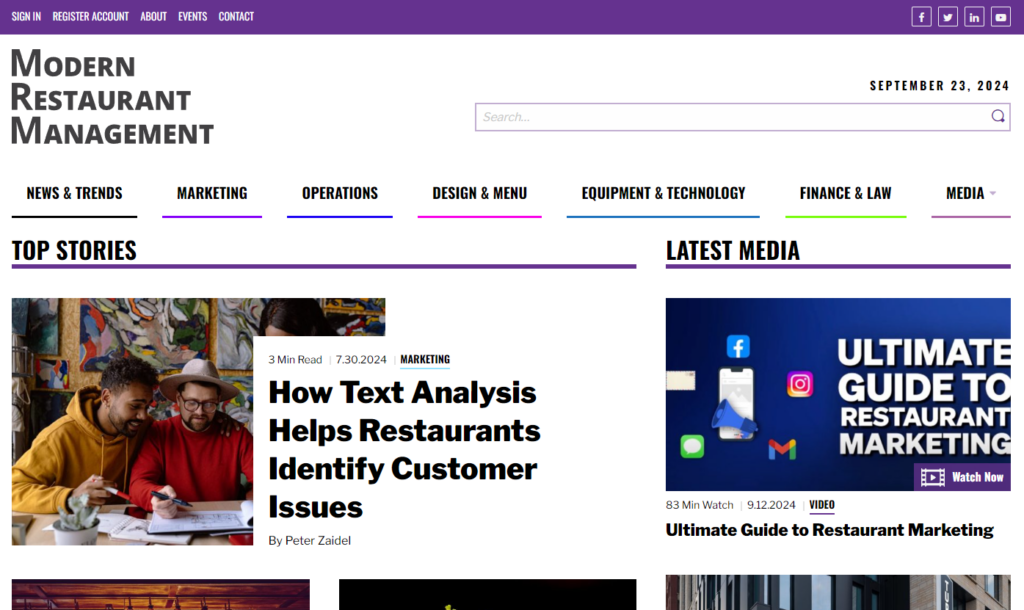Read the How Text Analysis article headline
The image size is (1024, 610).
[x=404, y=449]
